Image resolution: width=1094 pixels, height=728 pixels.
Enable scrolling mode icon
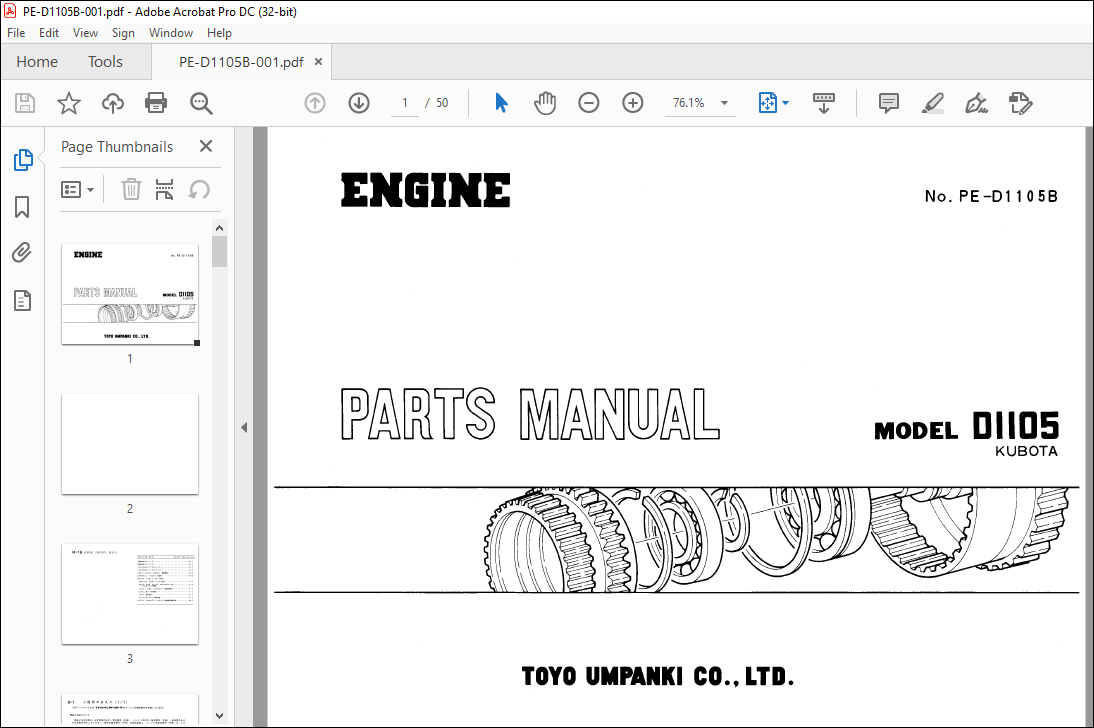click(824, 103)
